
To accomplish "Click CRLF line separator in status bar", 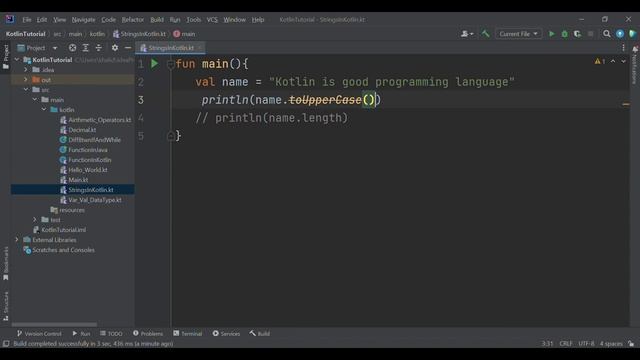I will pyautogui.click(x=566, y=344).
